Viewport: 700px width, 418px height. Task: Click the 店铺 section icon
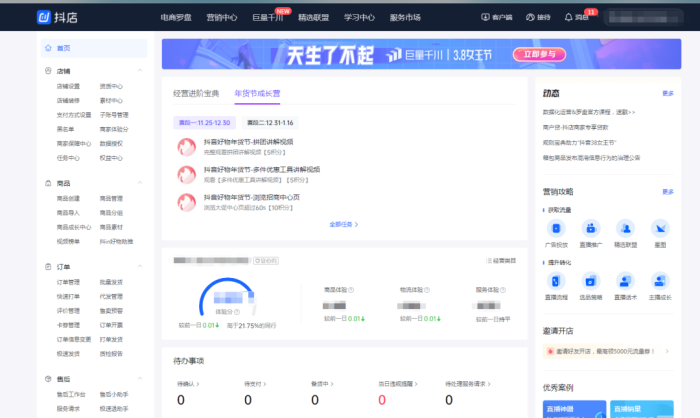point(48,71)
